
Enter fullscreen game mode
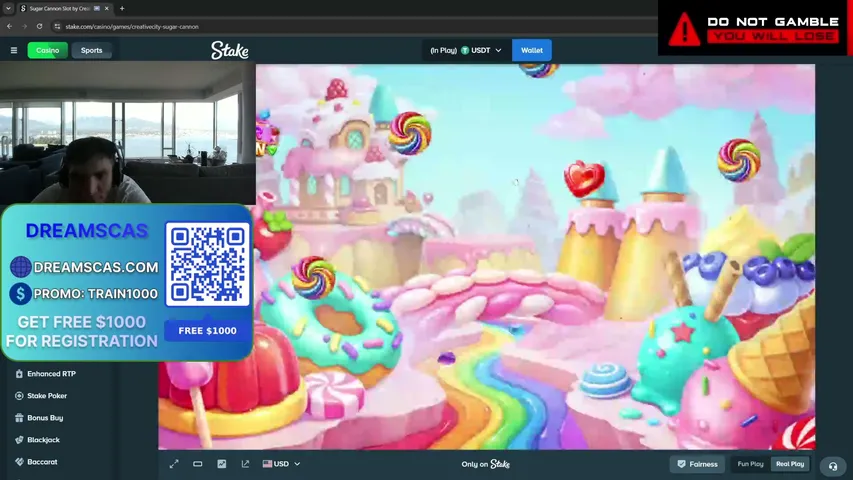pos(174,464)
